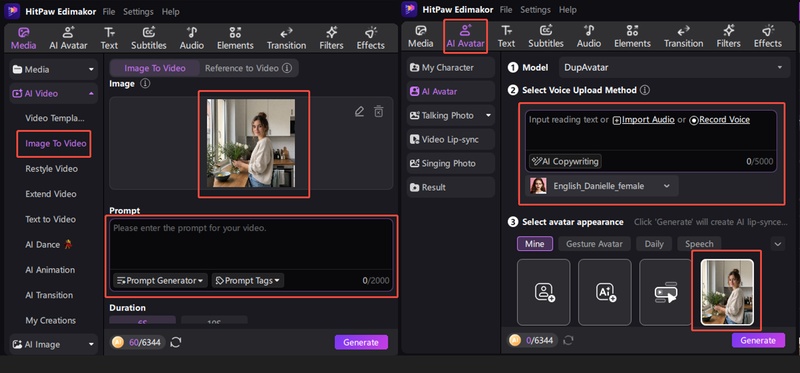This screenshot has height=373, width=800.
Task: Click info icon beside Select Voice Upload Method
Action: click(x=645, y=90)
